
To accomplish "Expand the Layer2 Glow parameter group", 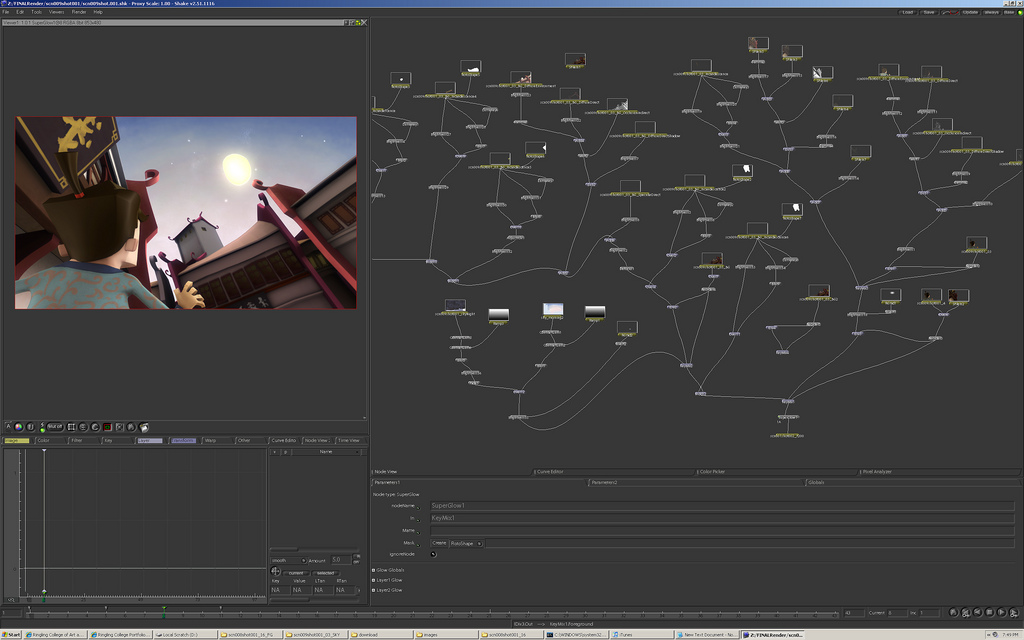I will [374, 590].
